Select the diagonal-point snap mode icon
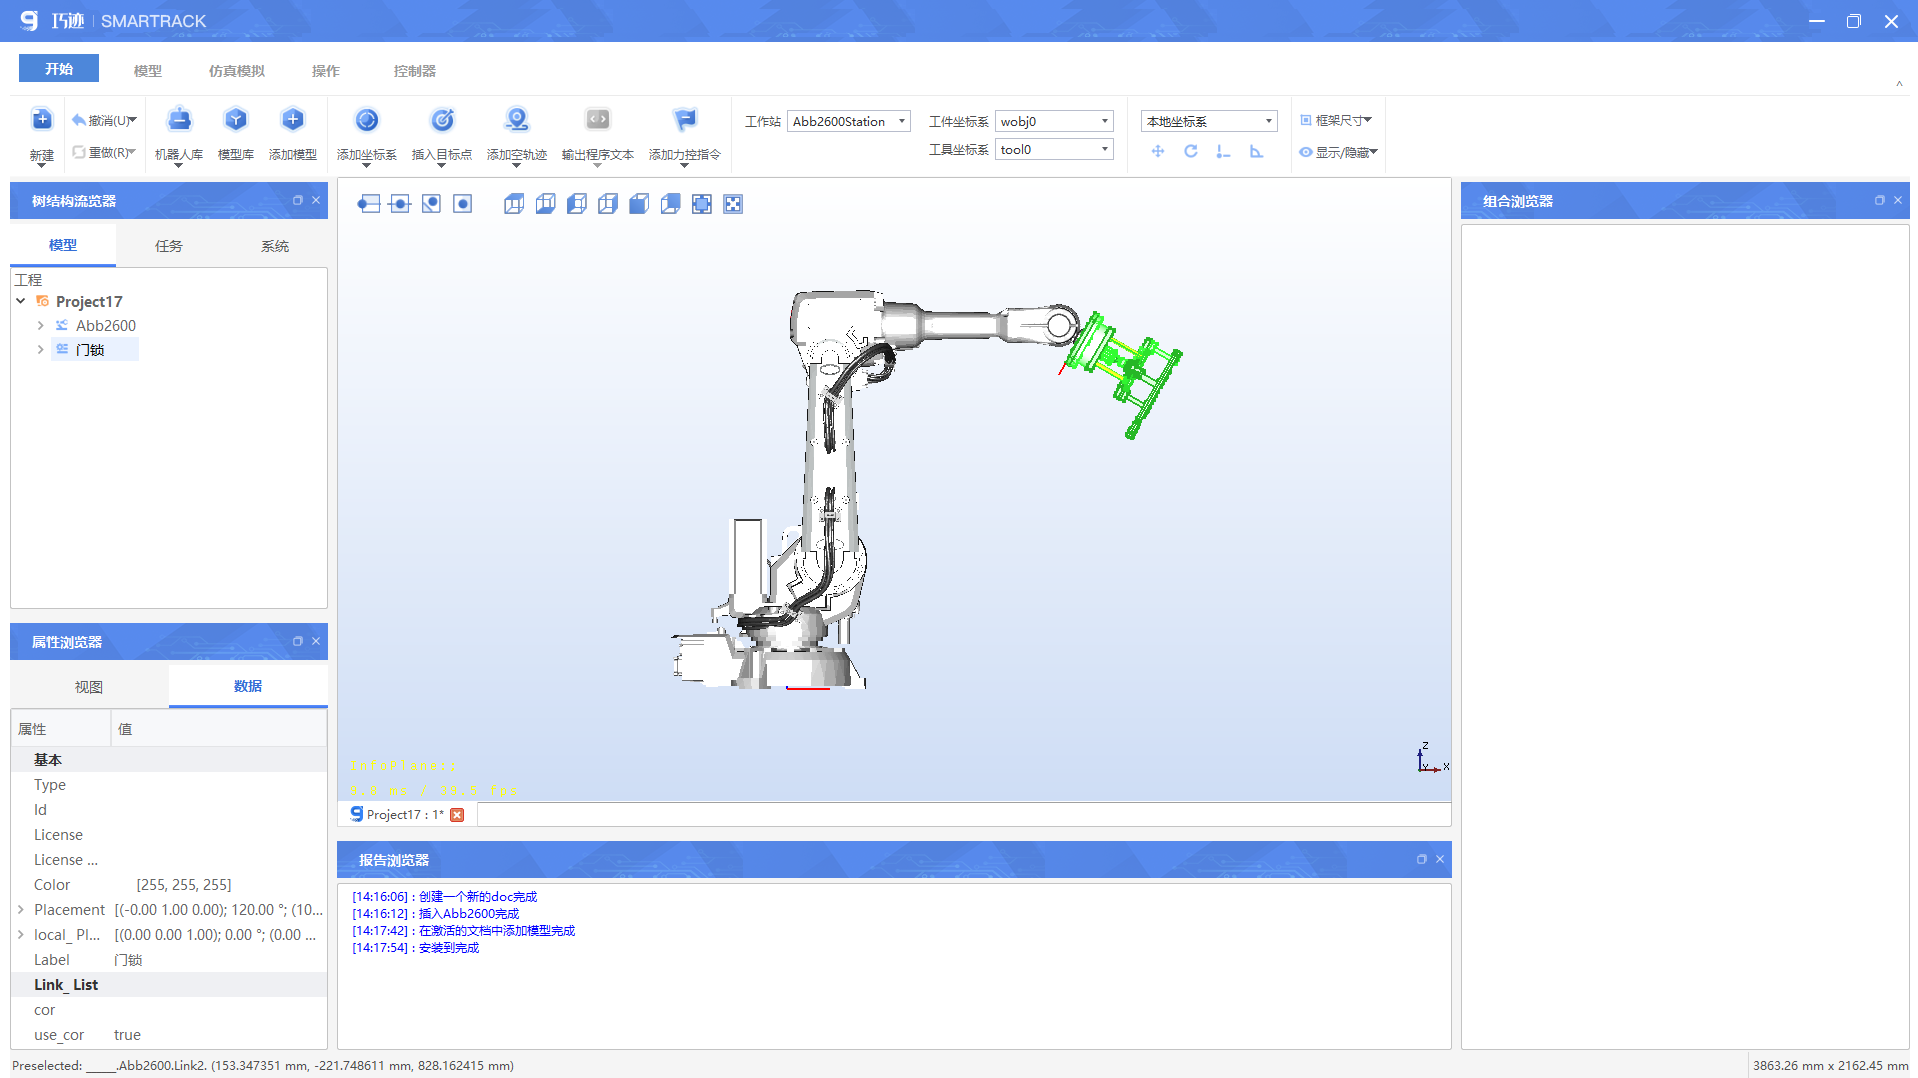 pos(431,204)
